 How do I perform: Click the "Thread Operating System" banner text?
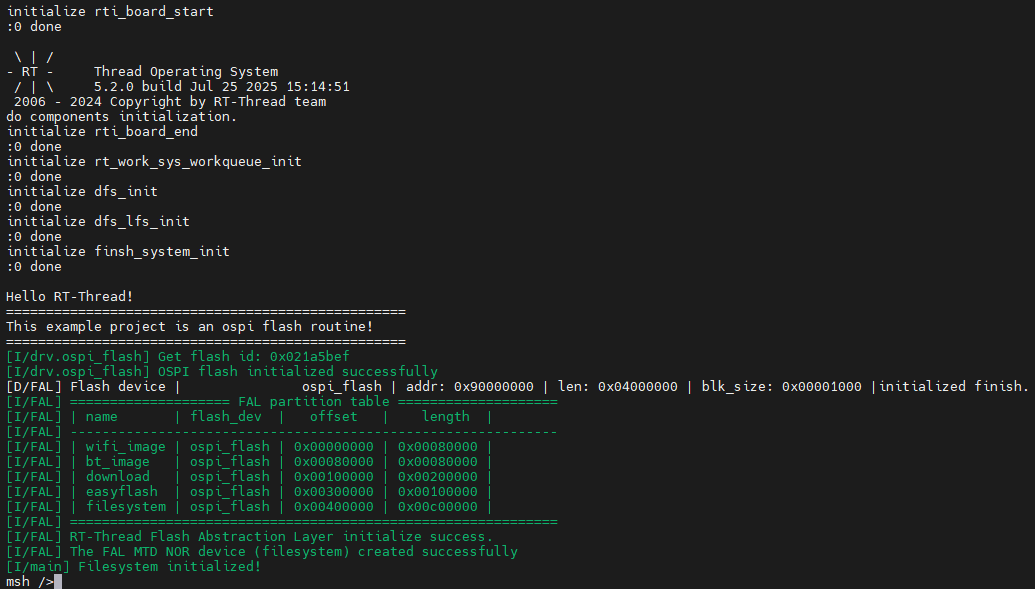click(x=186, y=72)
